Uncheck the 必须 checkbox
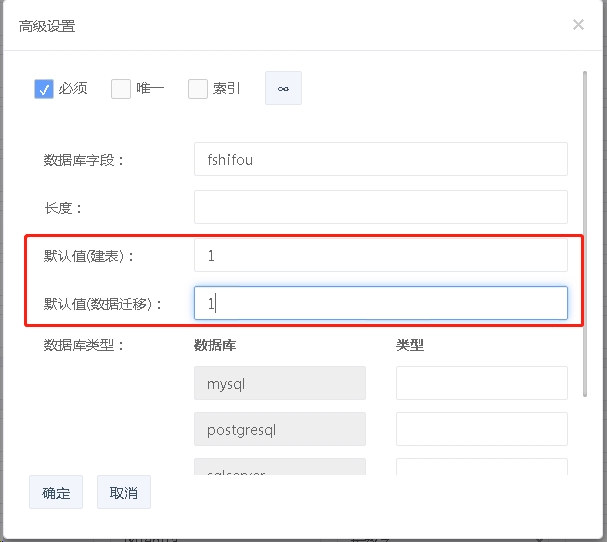Image resolution: width=607 pixels, height=542 pixels. [44, 89]
